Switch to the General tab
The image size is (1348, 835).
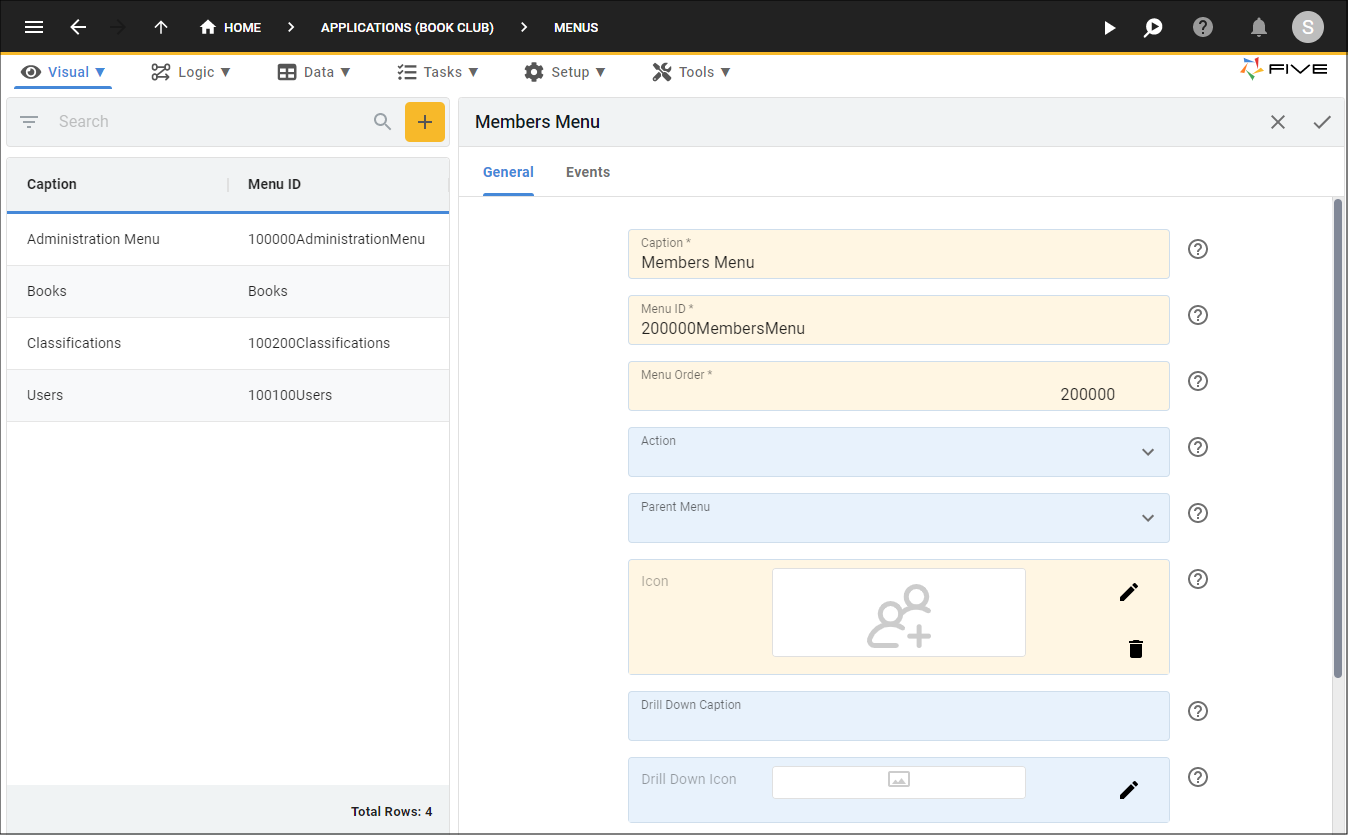508,172
